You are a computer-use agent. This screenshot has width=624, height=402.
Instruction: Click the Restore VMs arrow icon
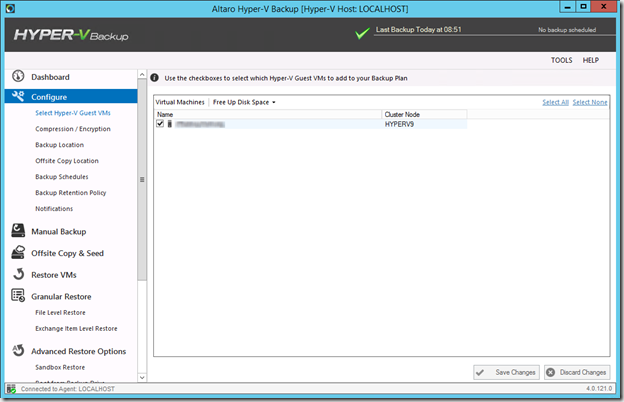[19, 274]
